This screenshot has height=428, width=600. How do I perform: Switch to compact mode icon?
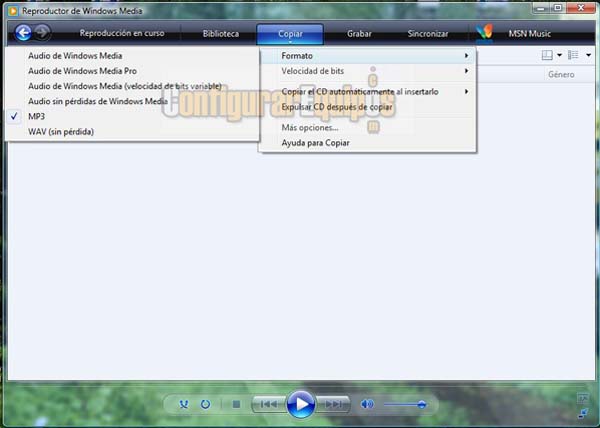point(583,413)
